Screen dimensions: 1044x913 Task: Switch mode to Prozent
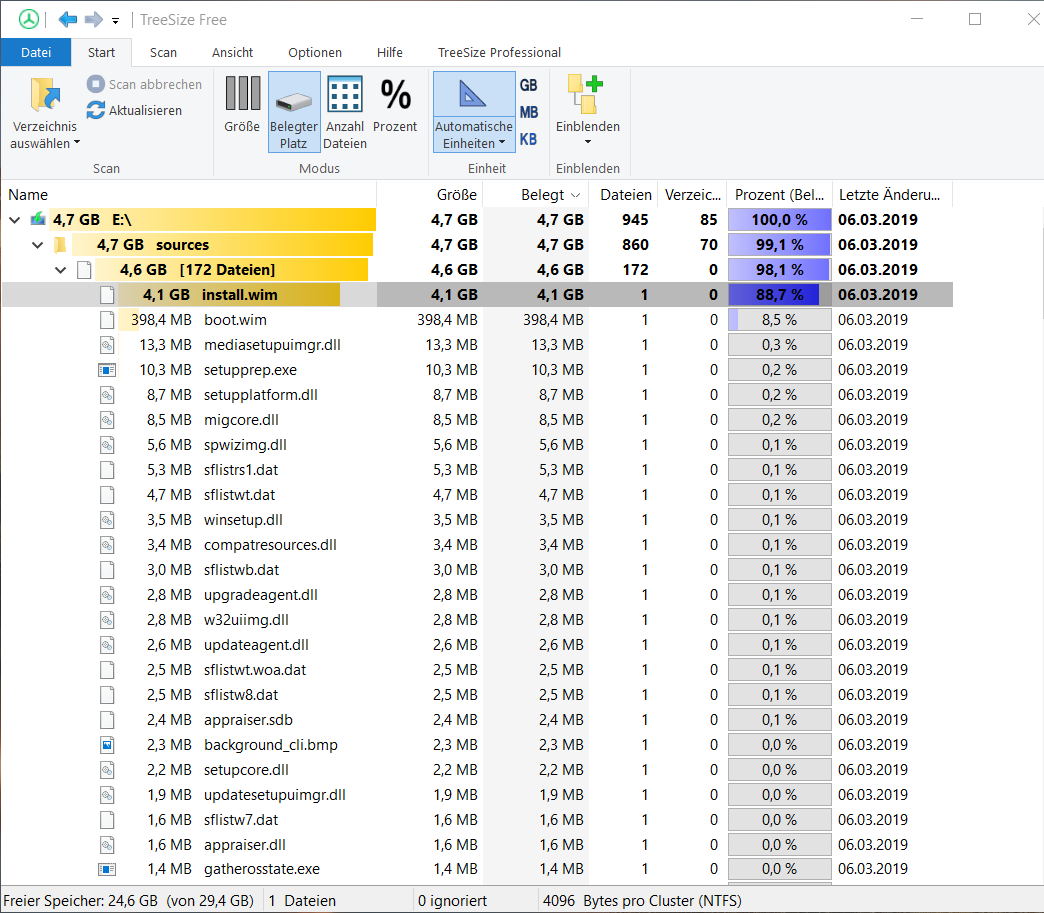click(x=395, y=105)
